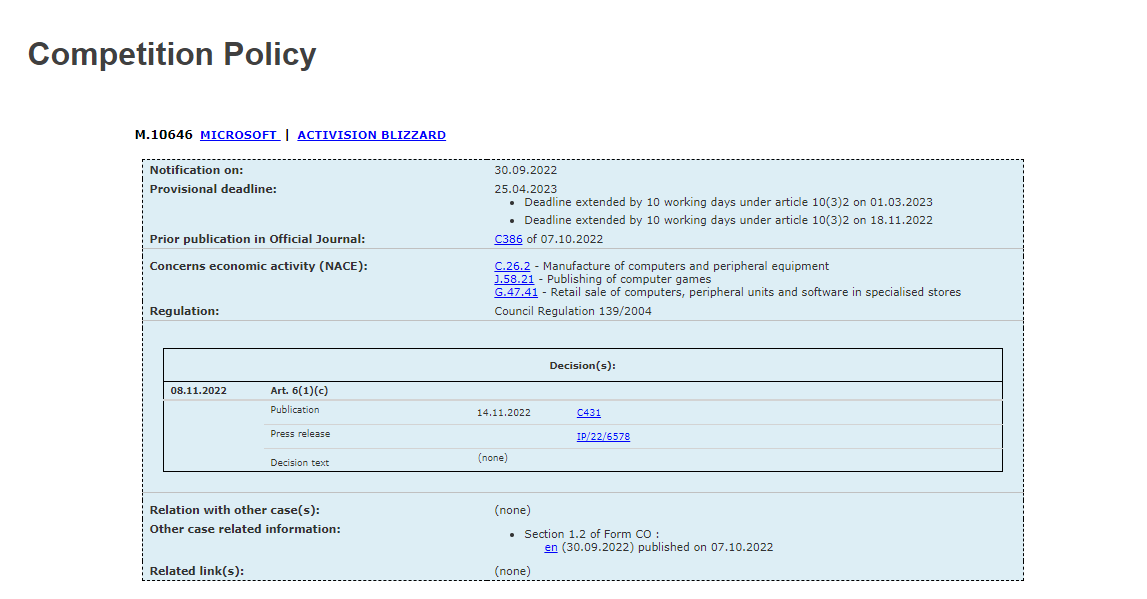The image size is (1147, 599).
Task: Click the Decision(s) table header
Action: coord(582,366)
